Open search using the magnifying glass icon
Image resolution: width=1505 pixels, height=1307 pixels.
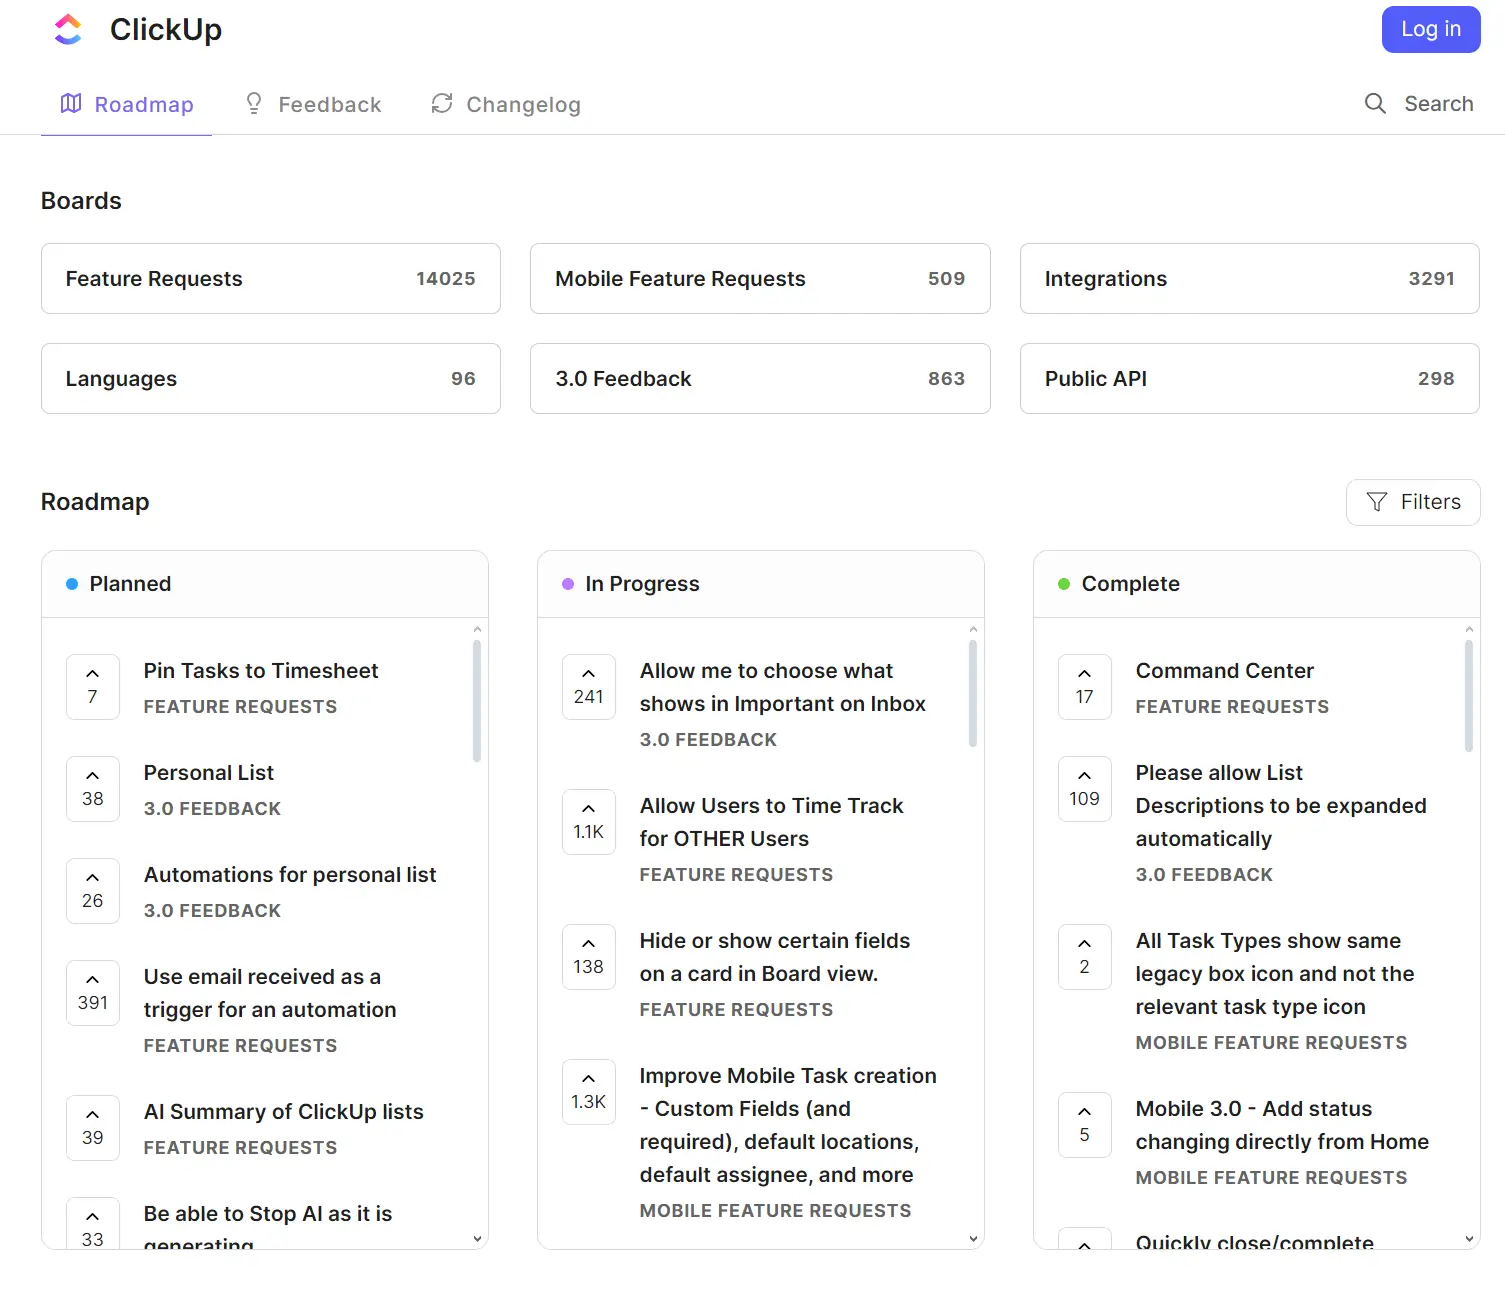tap(1375, 103)
